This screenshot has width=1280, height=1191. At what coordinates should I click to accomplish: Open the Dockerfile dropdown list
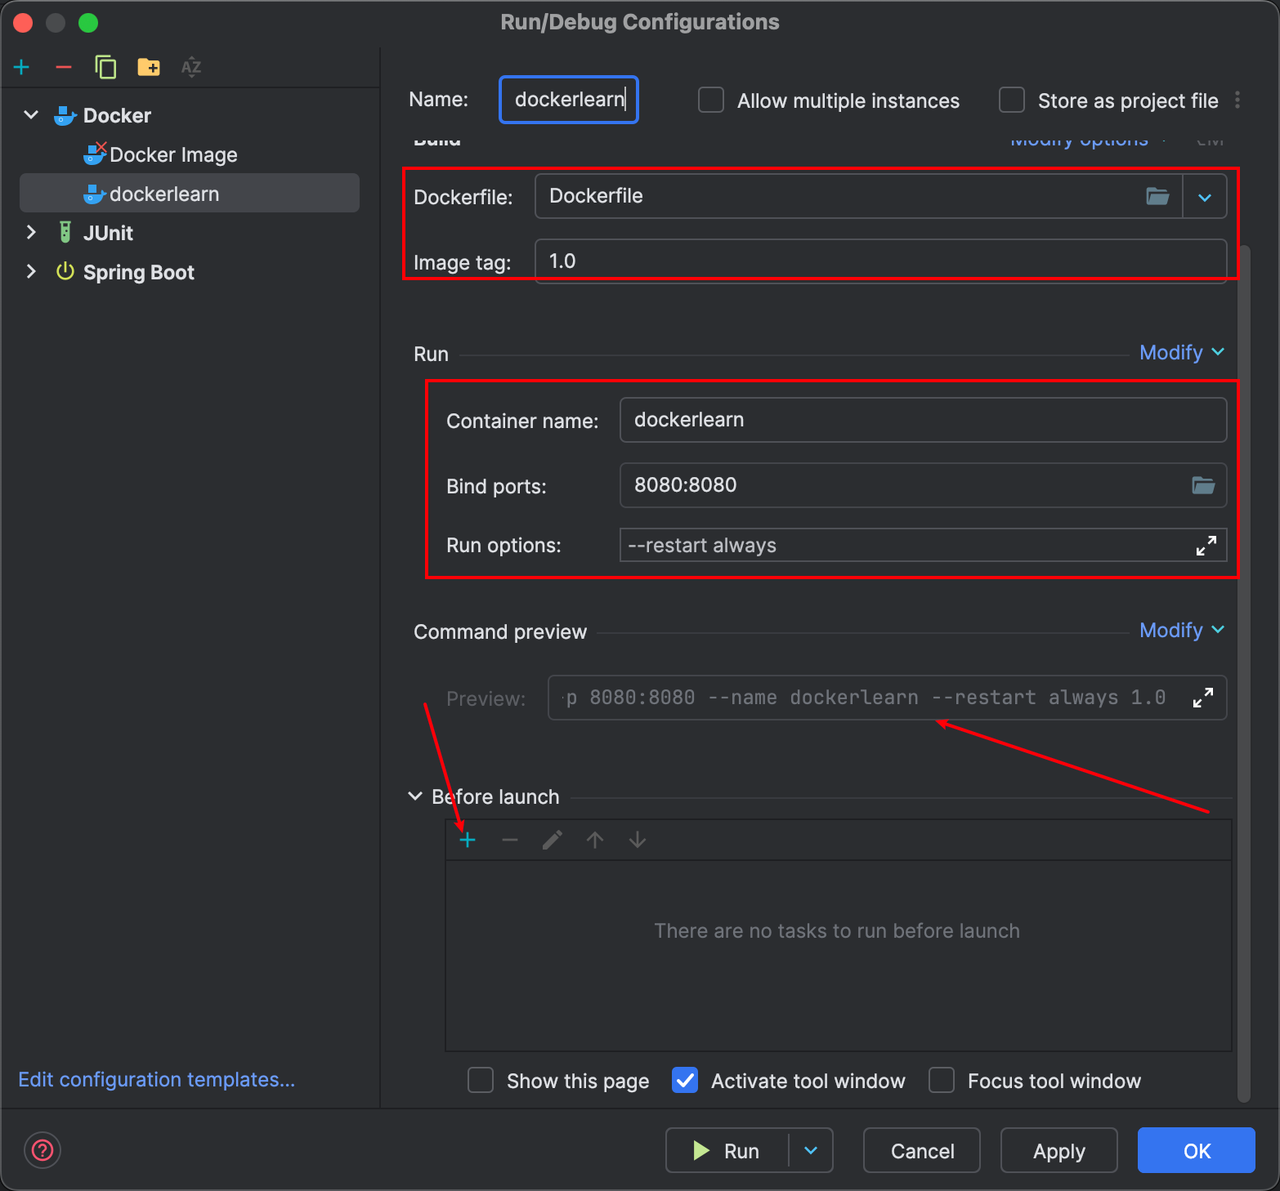click(1205, 196)
